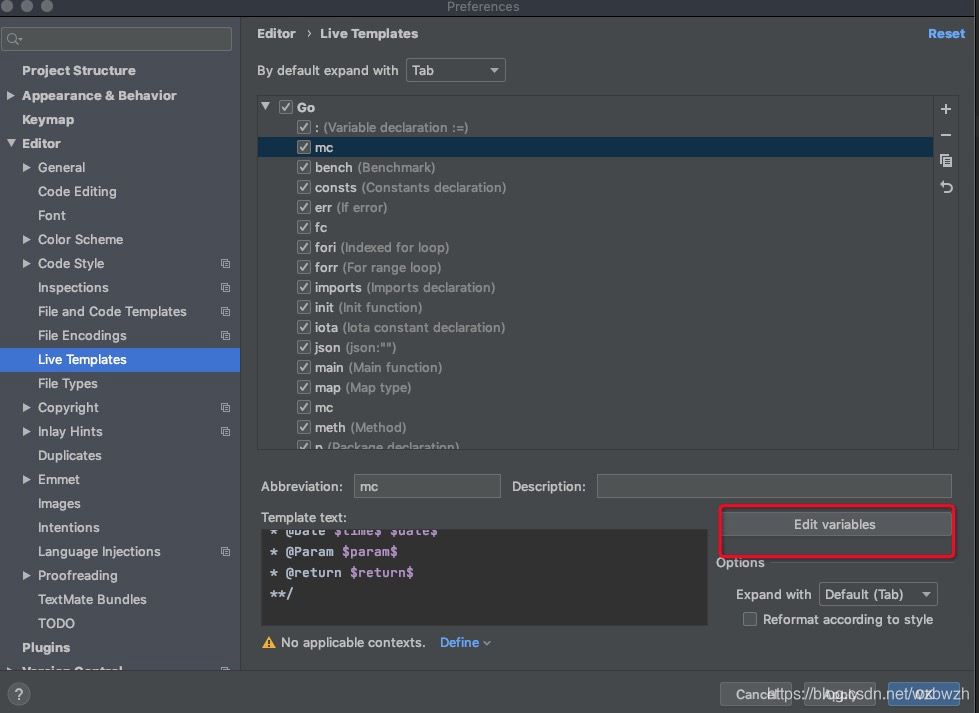Click the warning icon next to No applicable contexts
The image size is (979, 713).
(268, 643)
